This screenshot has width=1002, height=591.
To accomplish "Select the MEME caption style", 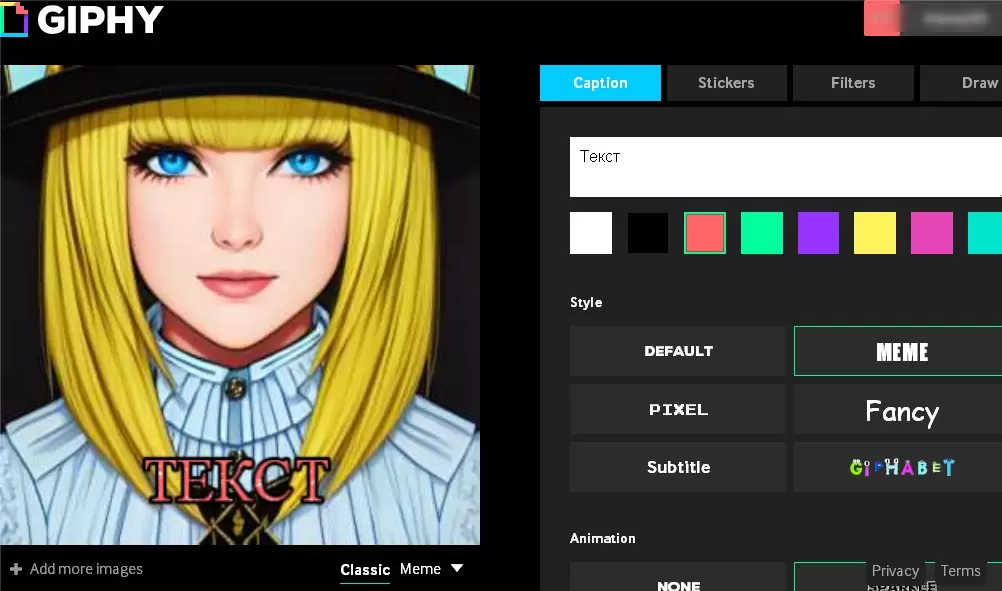I will click(902, 352).
